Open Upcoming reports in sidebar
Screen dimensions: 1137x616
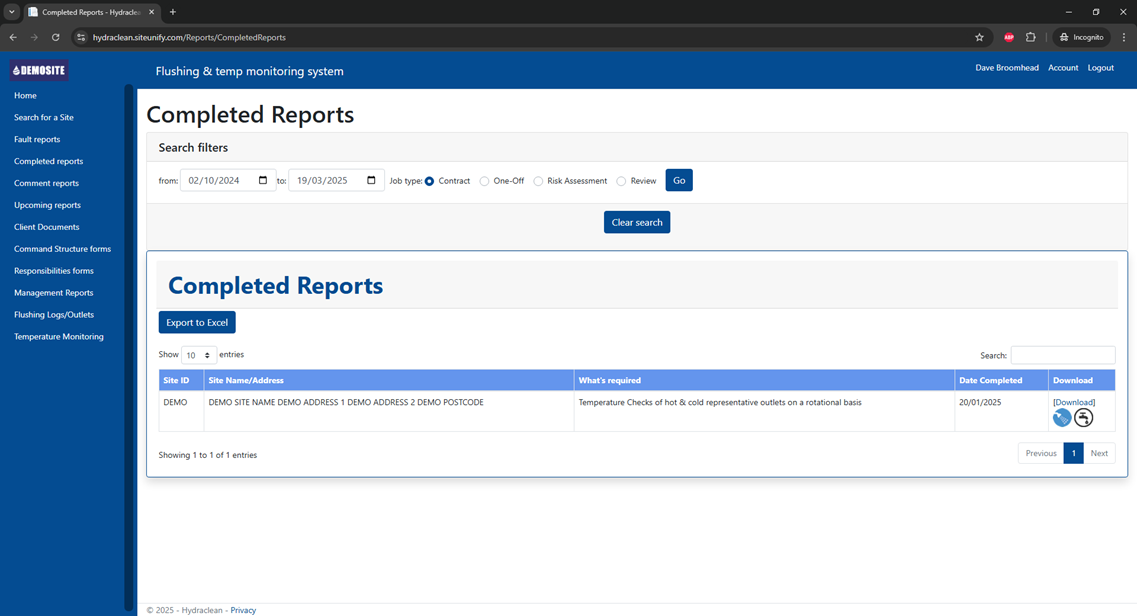47,205
